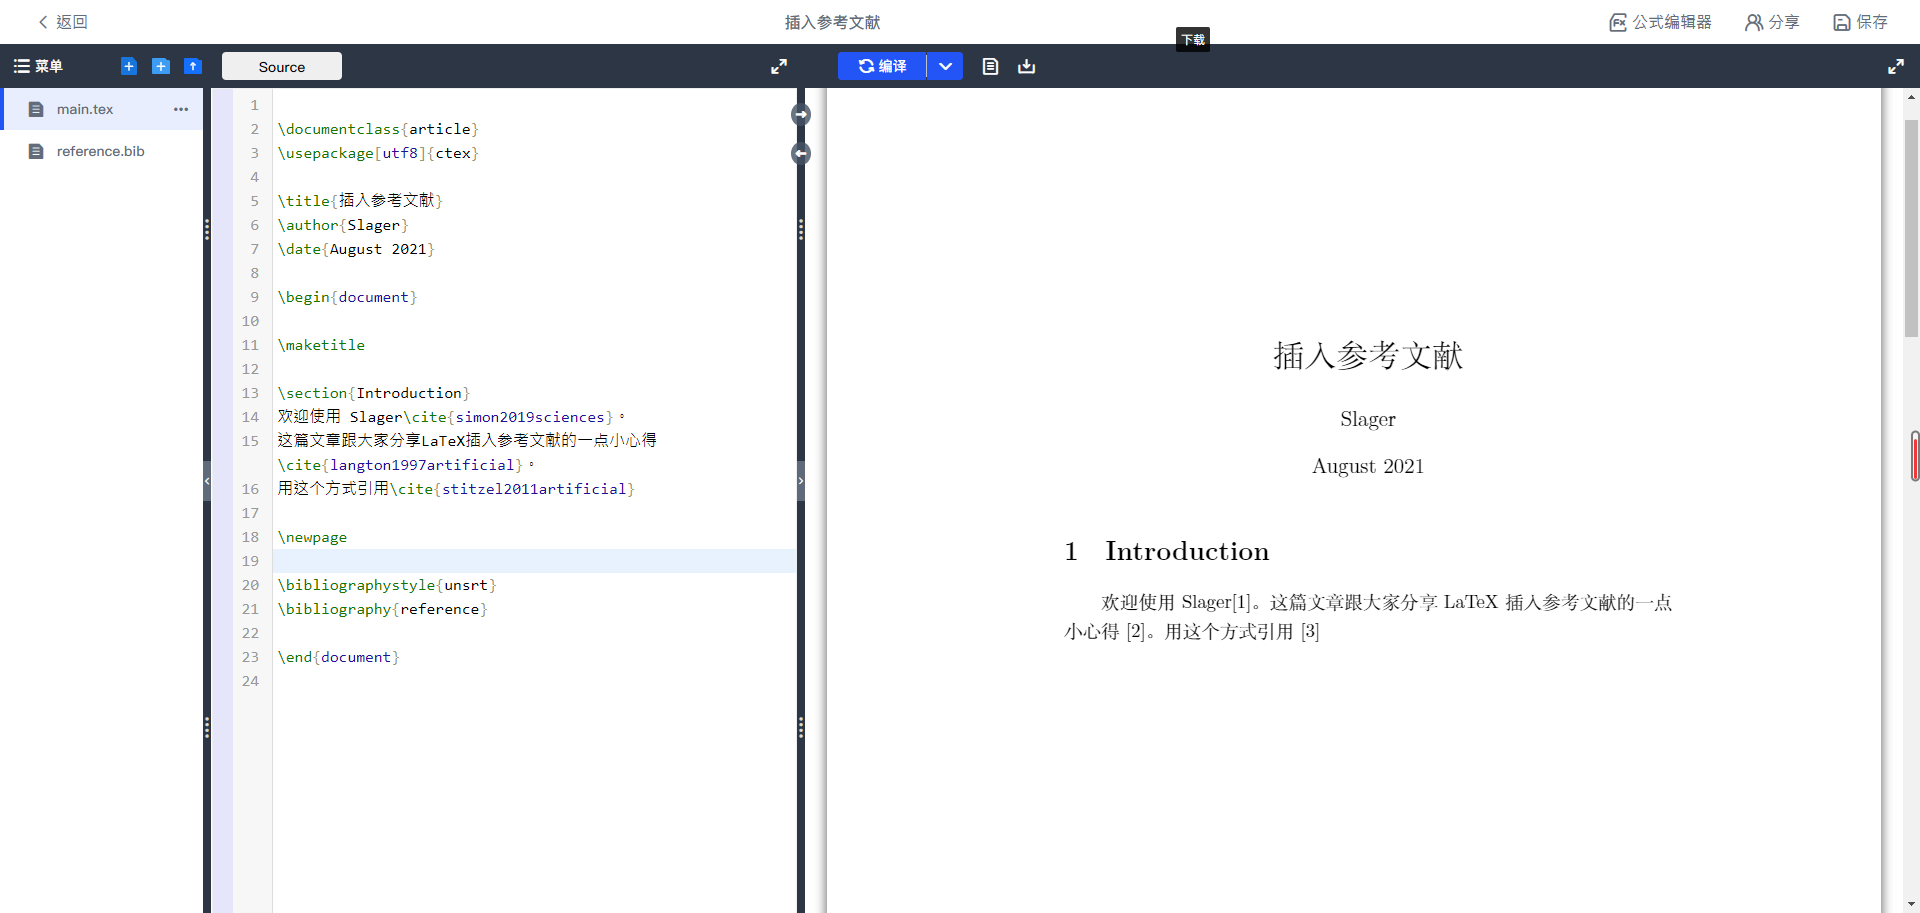Expand the editor to fullscreen view

[x=779, y=66]
